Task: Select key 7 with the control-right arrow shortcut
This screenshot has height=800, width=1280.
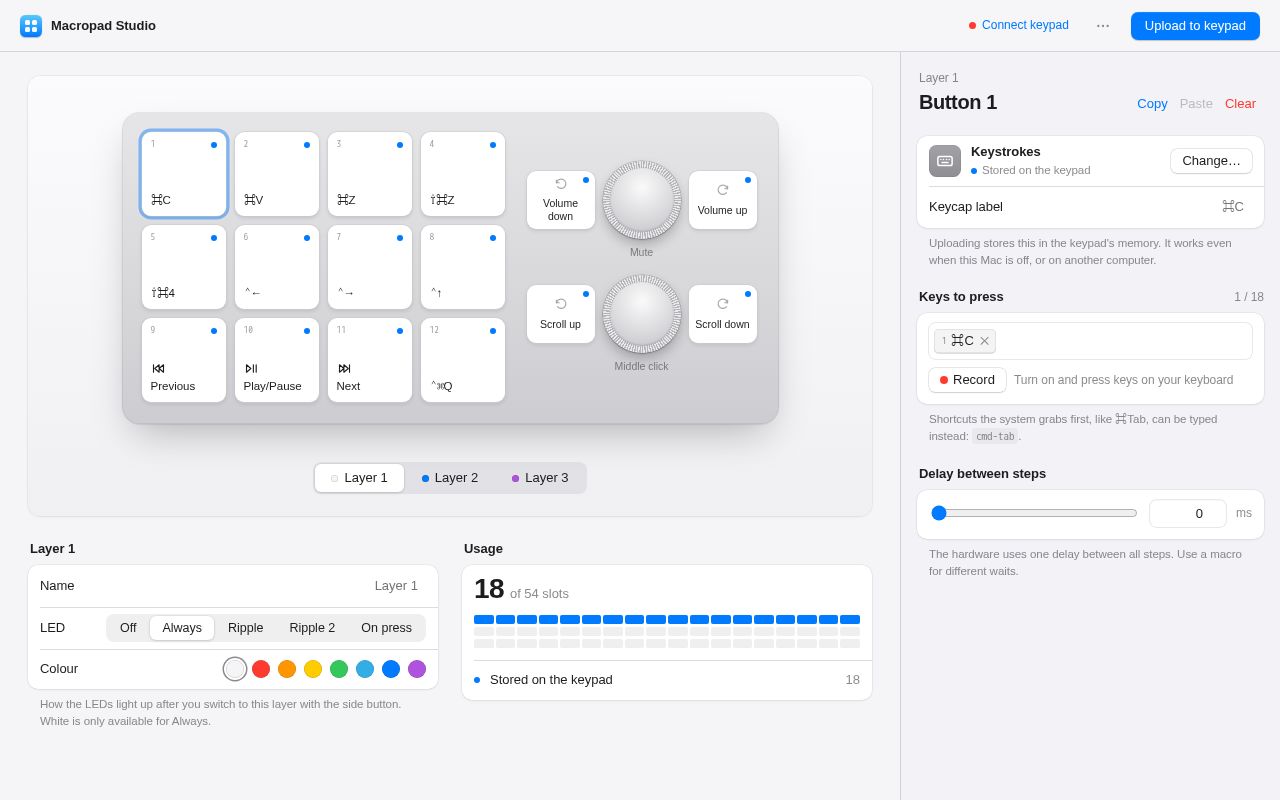Action: click(x=370, y=267)
